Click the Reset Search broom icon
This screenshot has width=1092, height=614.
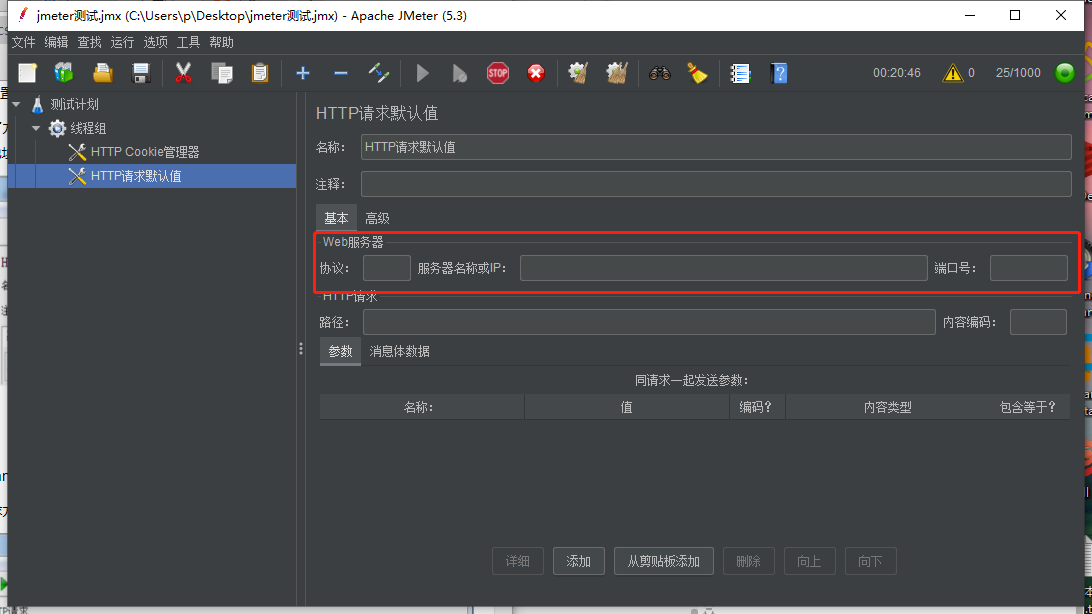pos(697,73)
